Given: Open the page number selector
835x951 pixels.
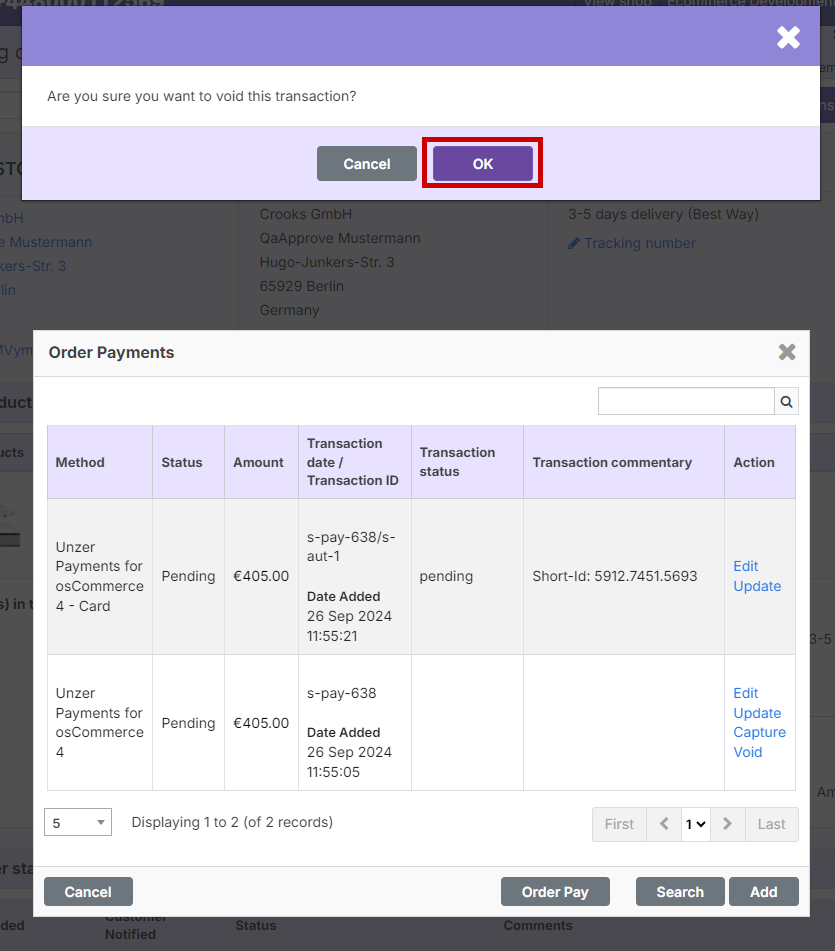Looking at the screenshot, I should (696, 824).
